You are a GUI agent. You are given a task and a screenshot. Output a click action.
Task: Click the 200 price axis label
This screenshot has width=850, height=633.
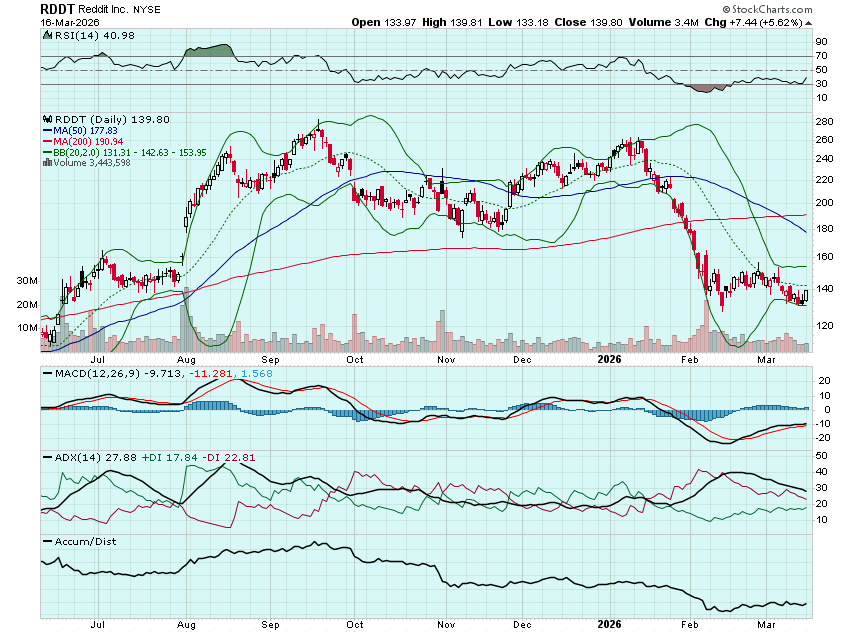click(x=825, y=203)
